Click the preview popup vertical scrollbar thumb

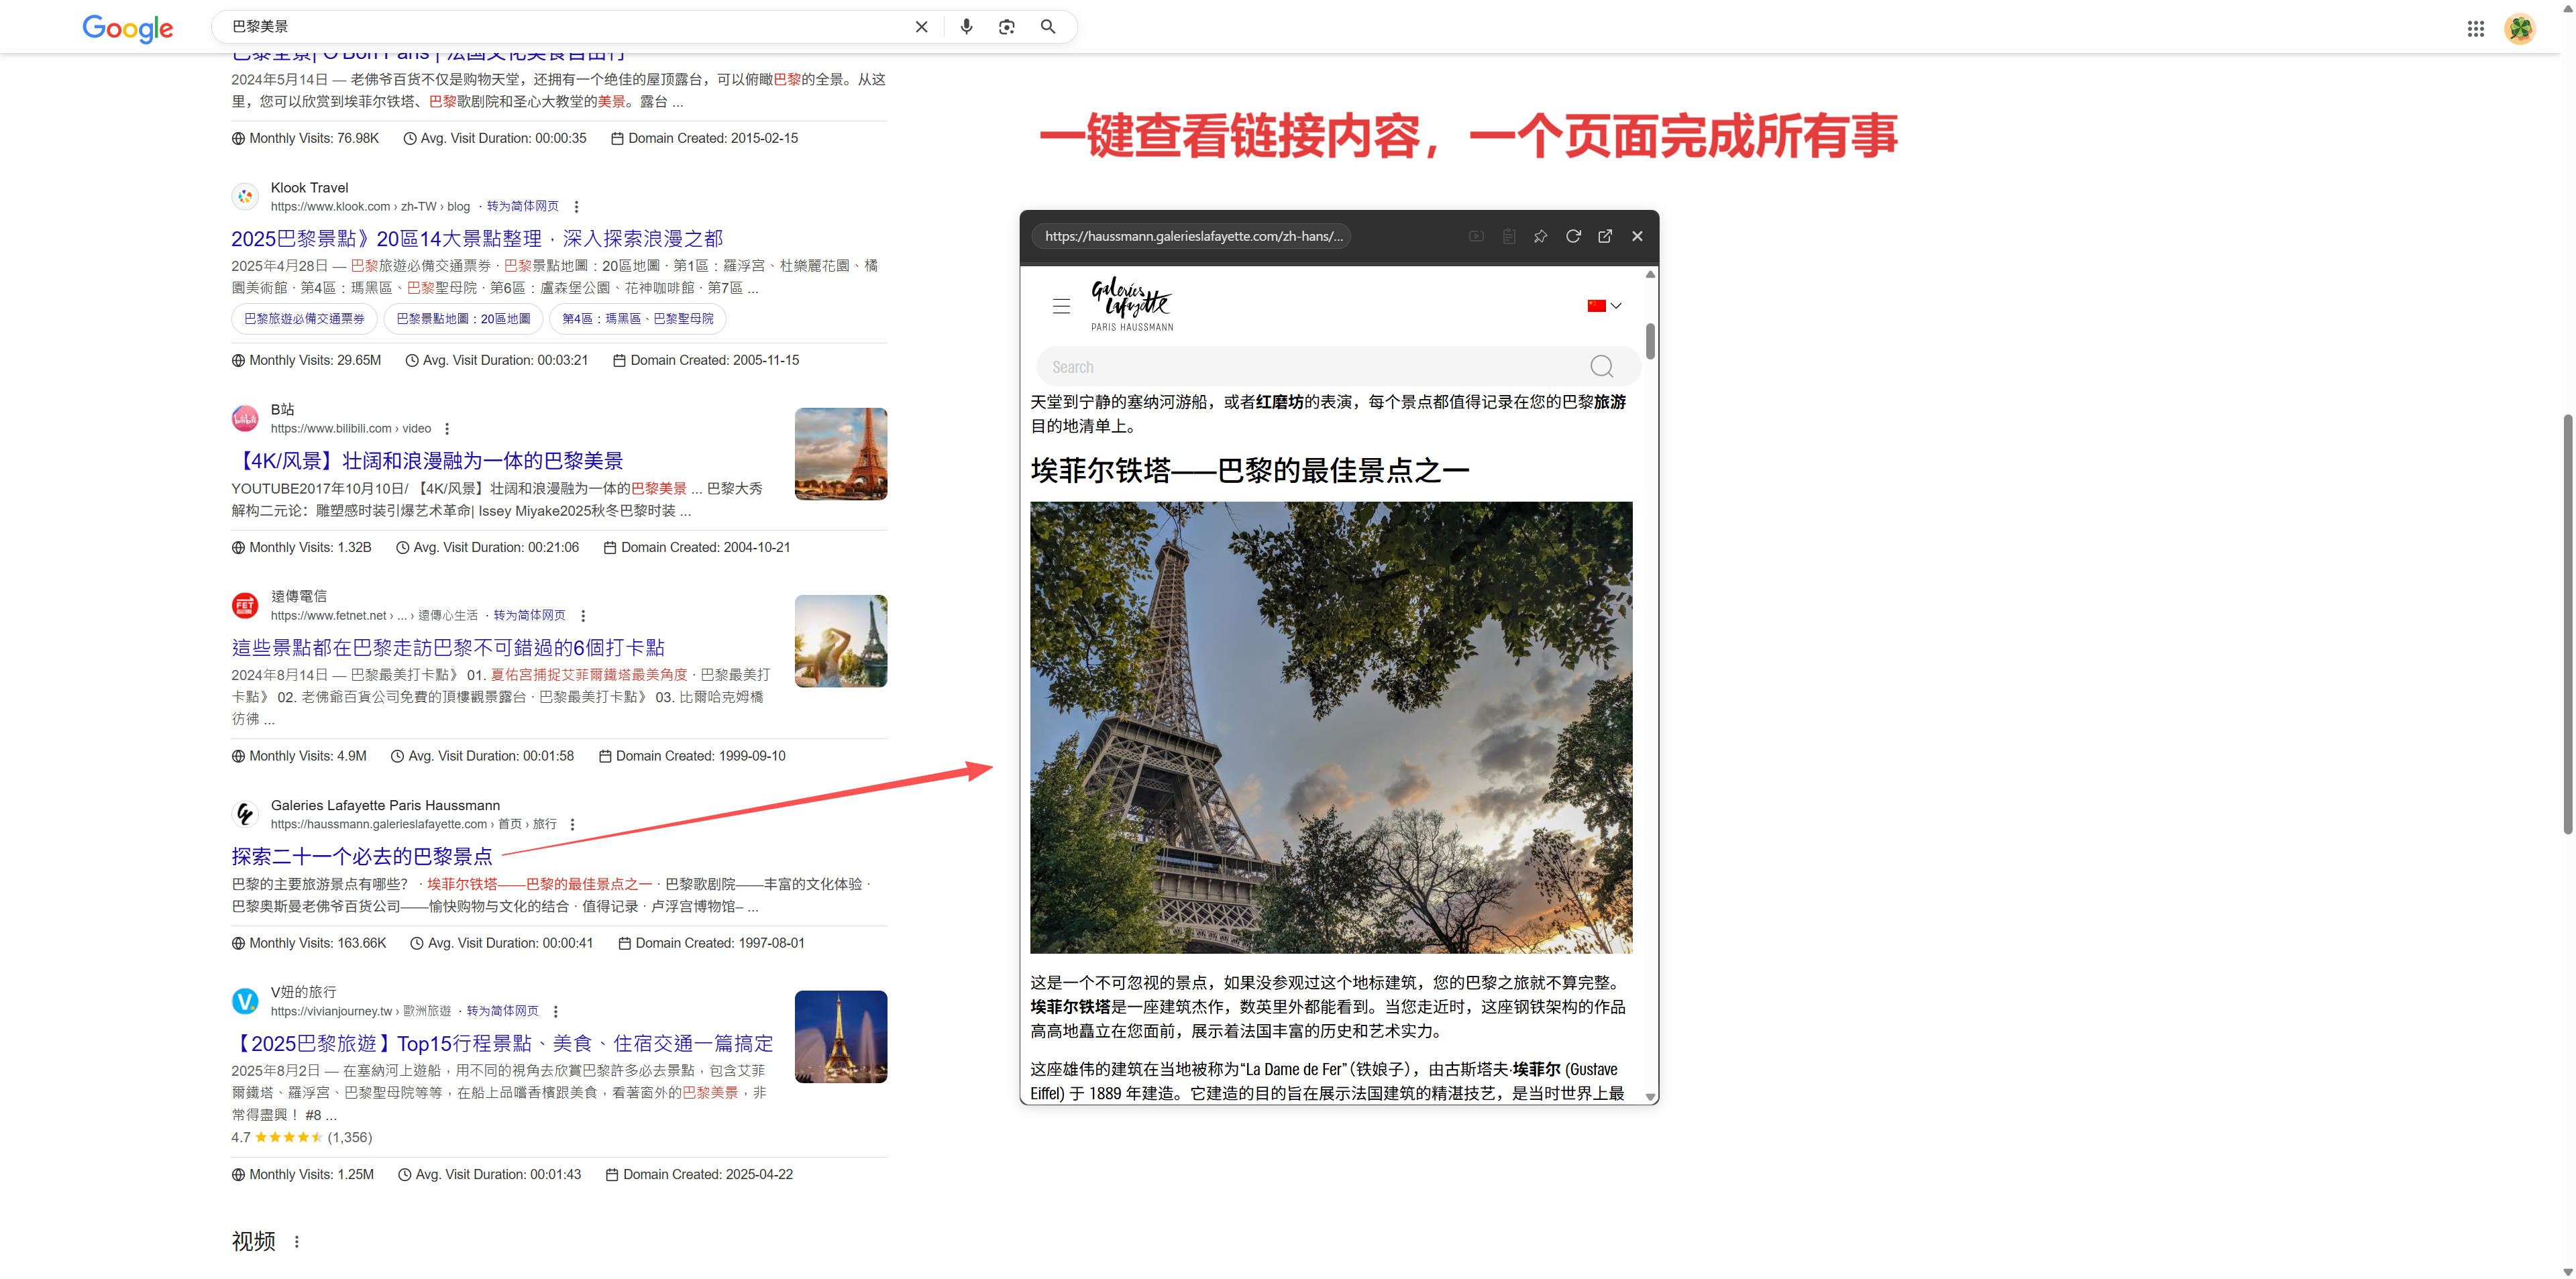[x=1650, y=341]
